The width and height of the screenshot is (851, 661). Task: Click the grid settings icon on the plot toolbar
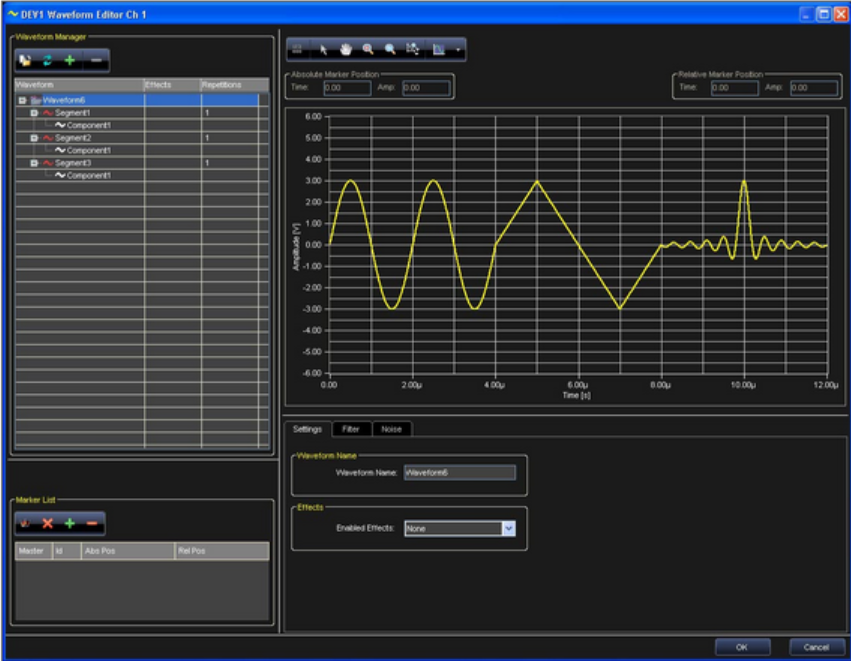click(297, 47)
